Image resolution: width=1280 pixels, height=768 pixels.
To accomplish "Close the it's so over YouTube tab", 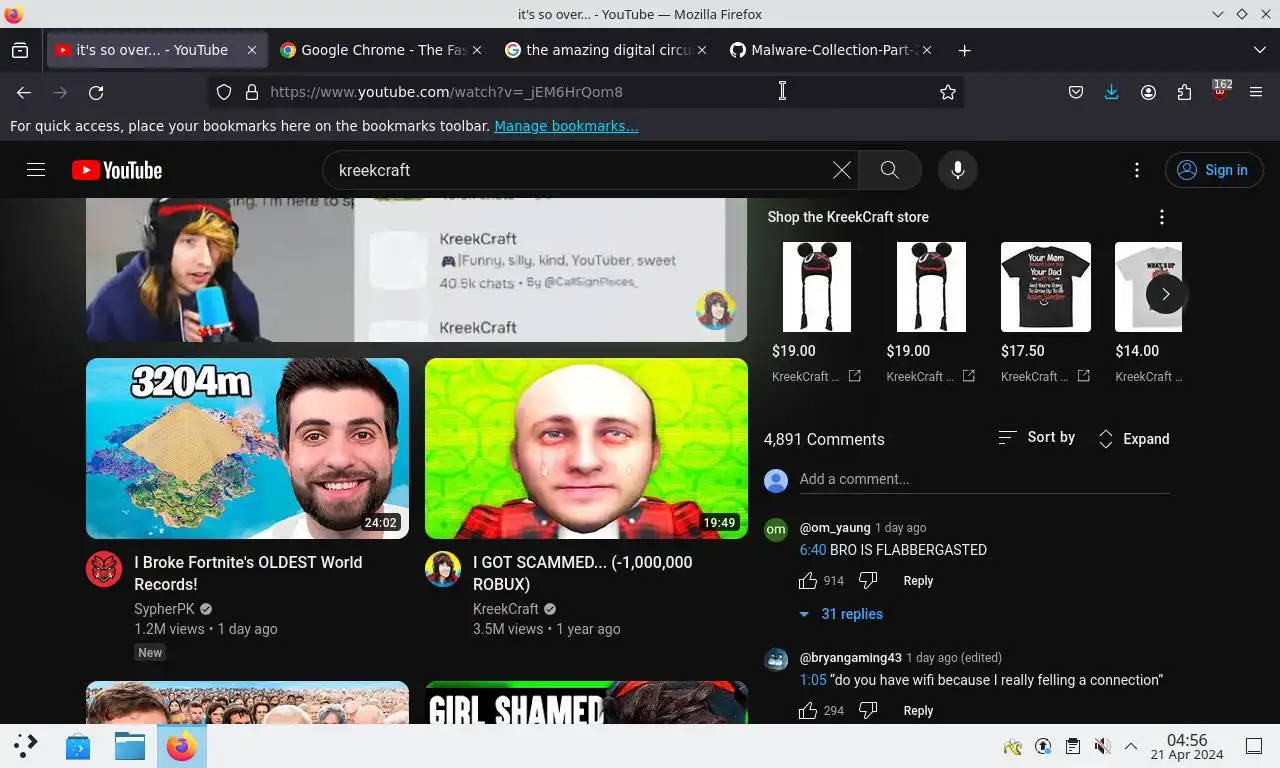I will (252, 50).
